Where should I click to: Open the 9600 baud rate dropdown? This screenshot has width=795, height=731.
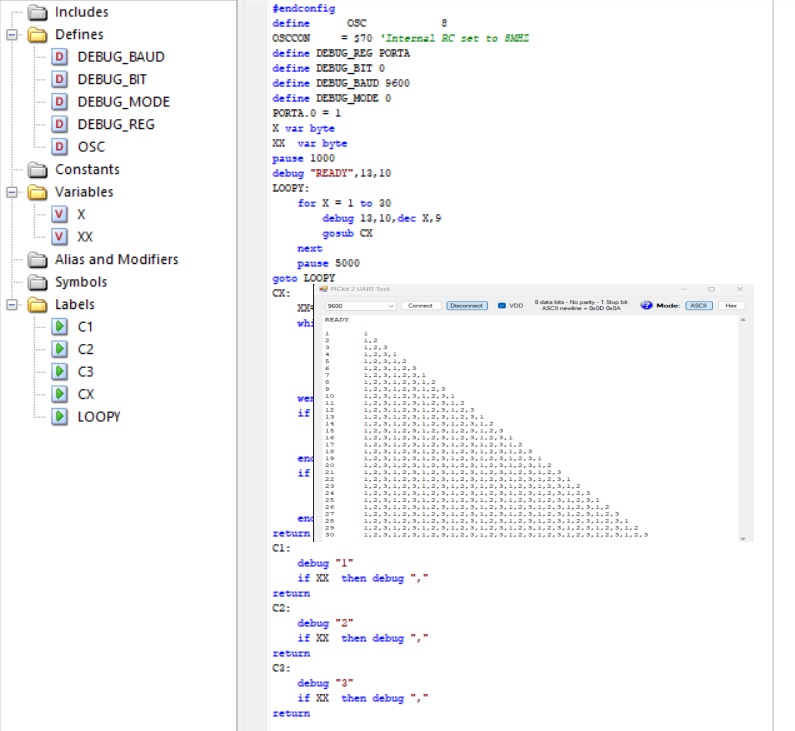[390, 305]
